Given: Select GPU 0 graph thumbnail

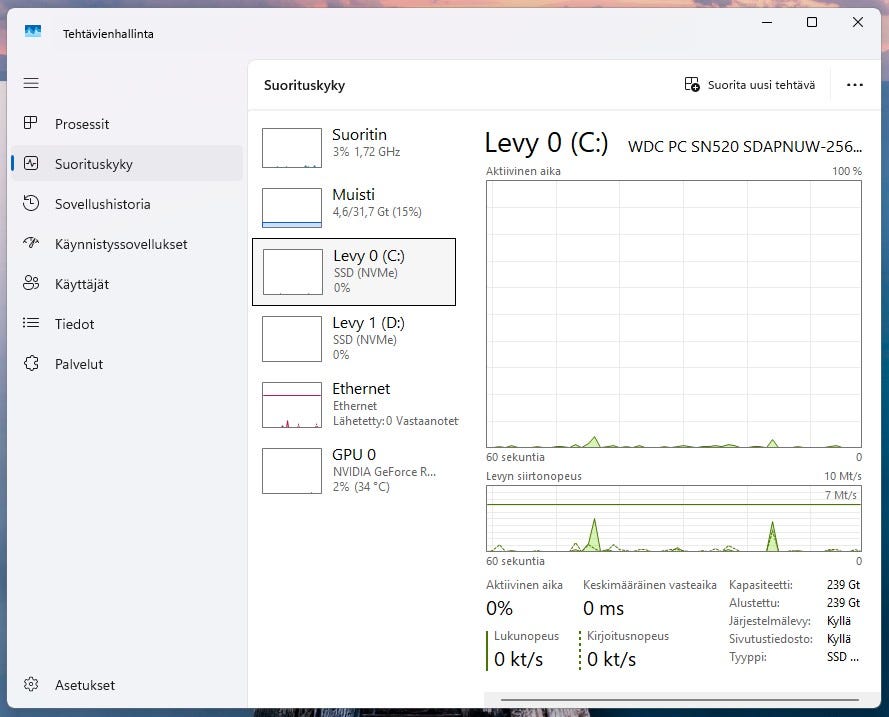Looking at the screenshot, I should click(292, 471).
